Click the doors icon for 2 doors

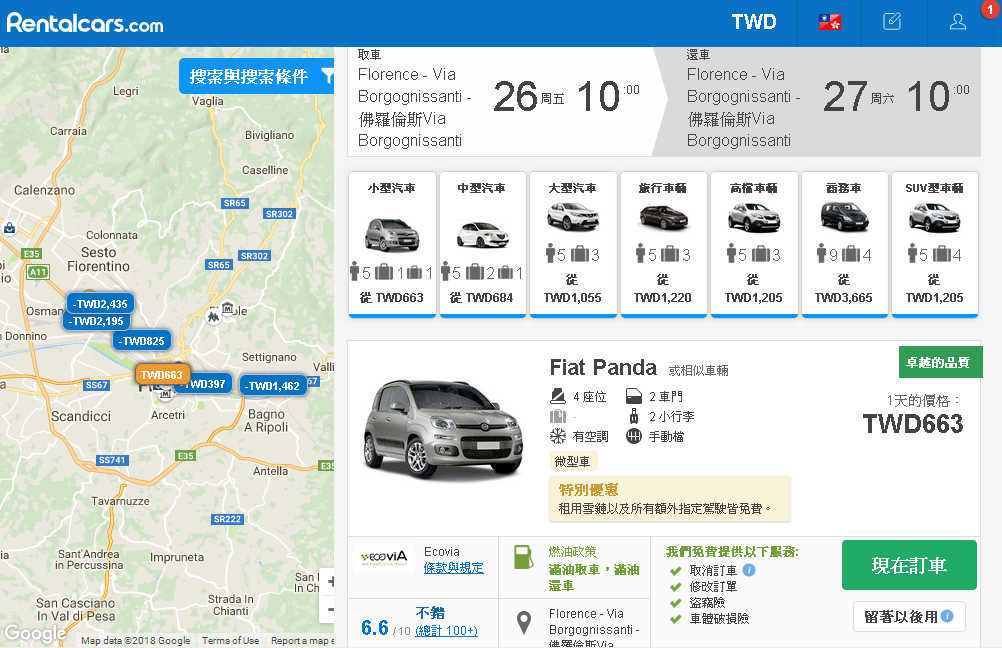633,397
